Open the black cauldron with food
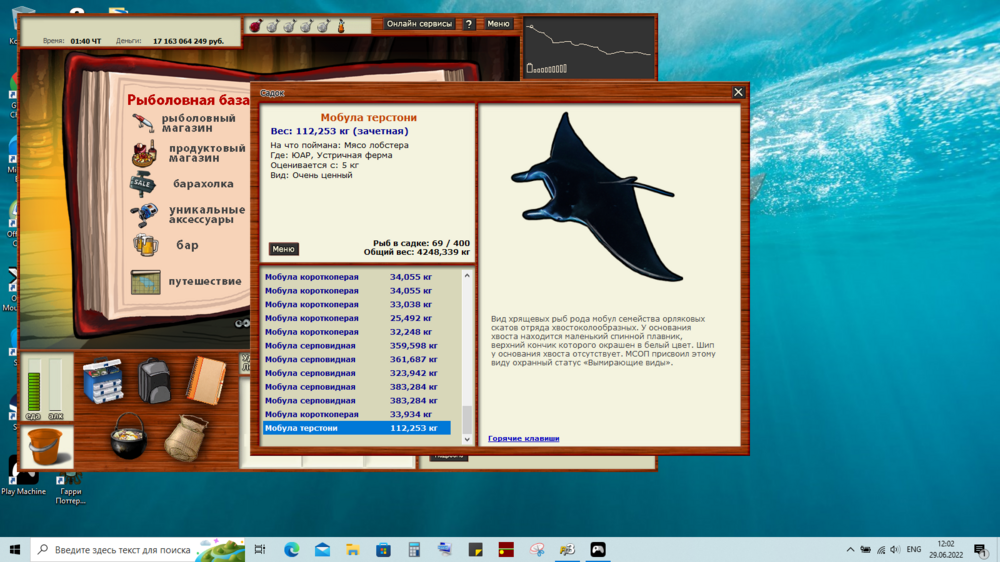This screenshot has height=562, width=1000. coord(128,436)
